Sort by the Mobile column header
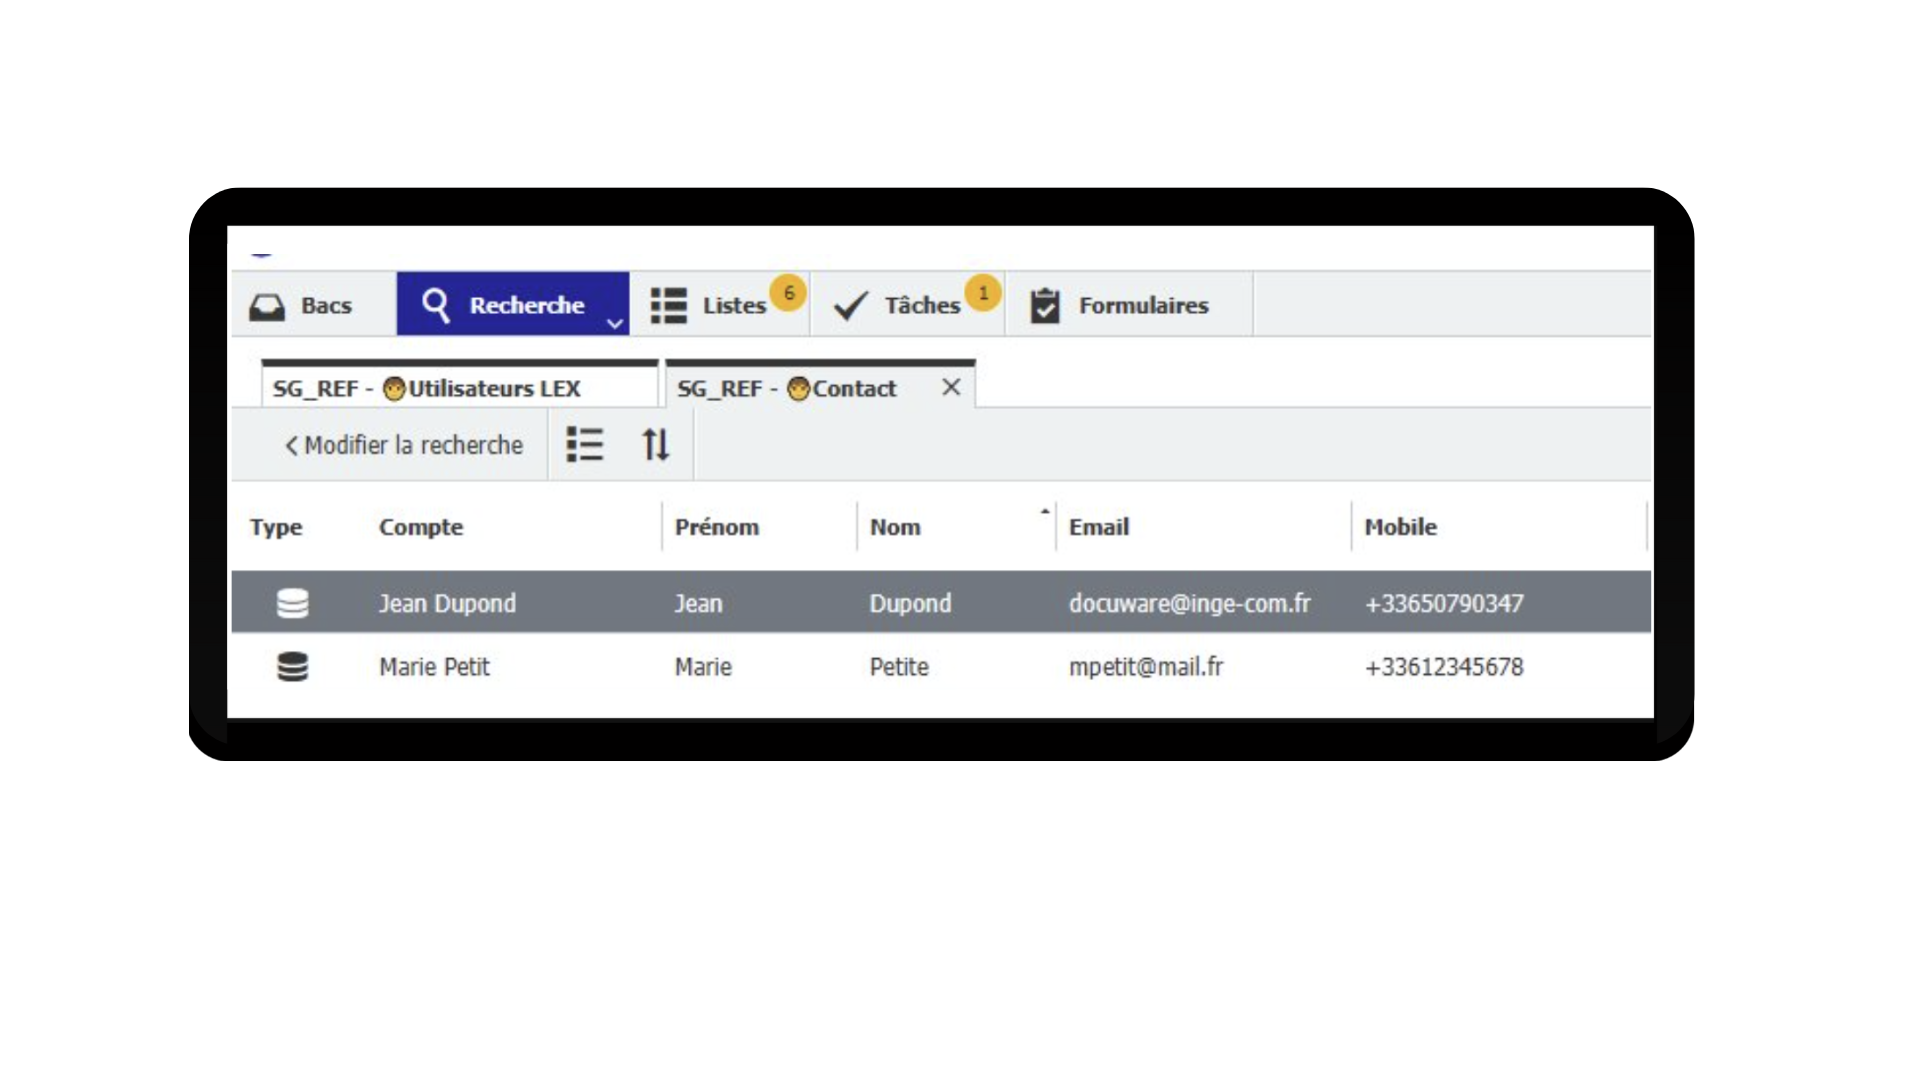Image resolution: width=1920 pixels, height=1080 pixels. point(1401,527)
